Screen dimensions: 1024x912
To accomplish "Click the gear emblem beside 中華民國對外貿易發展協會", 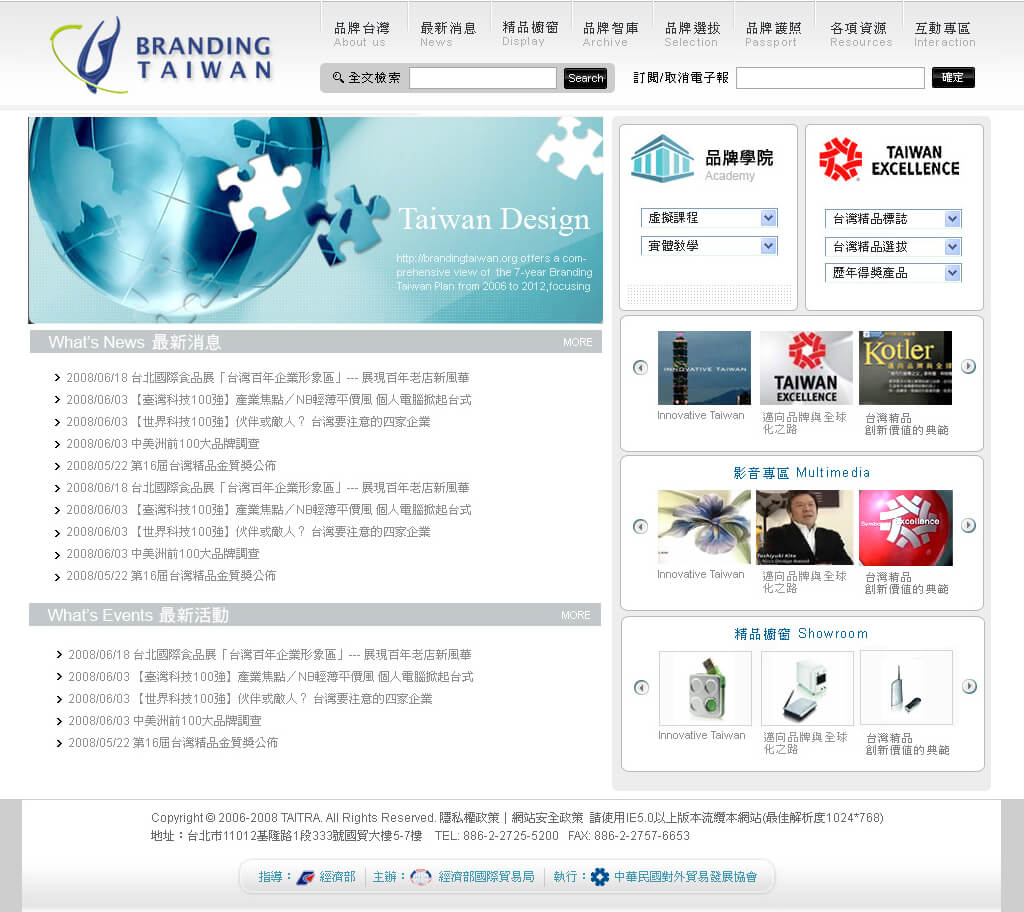I will 600,877.
